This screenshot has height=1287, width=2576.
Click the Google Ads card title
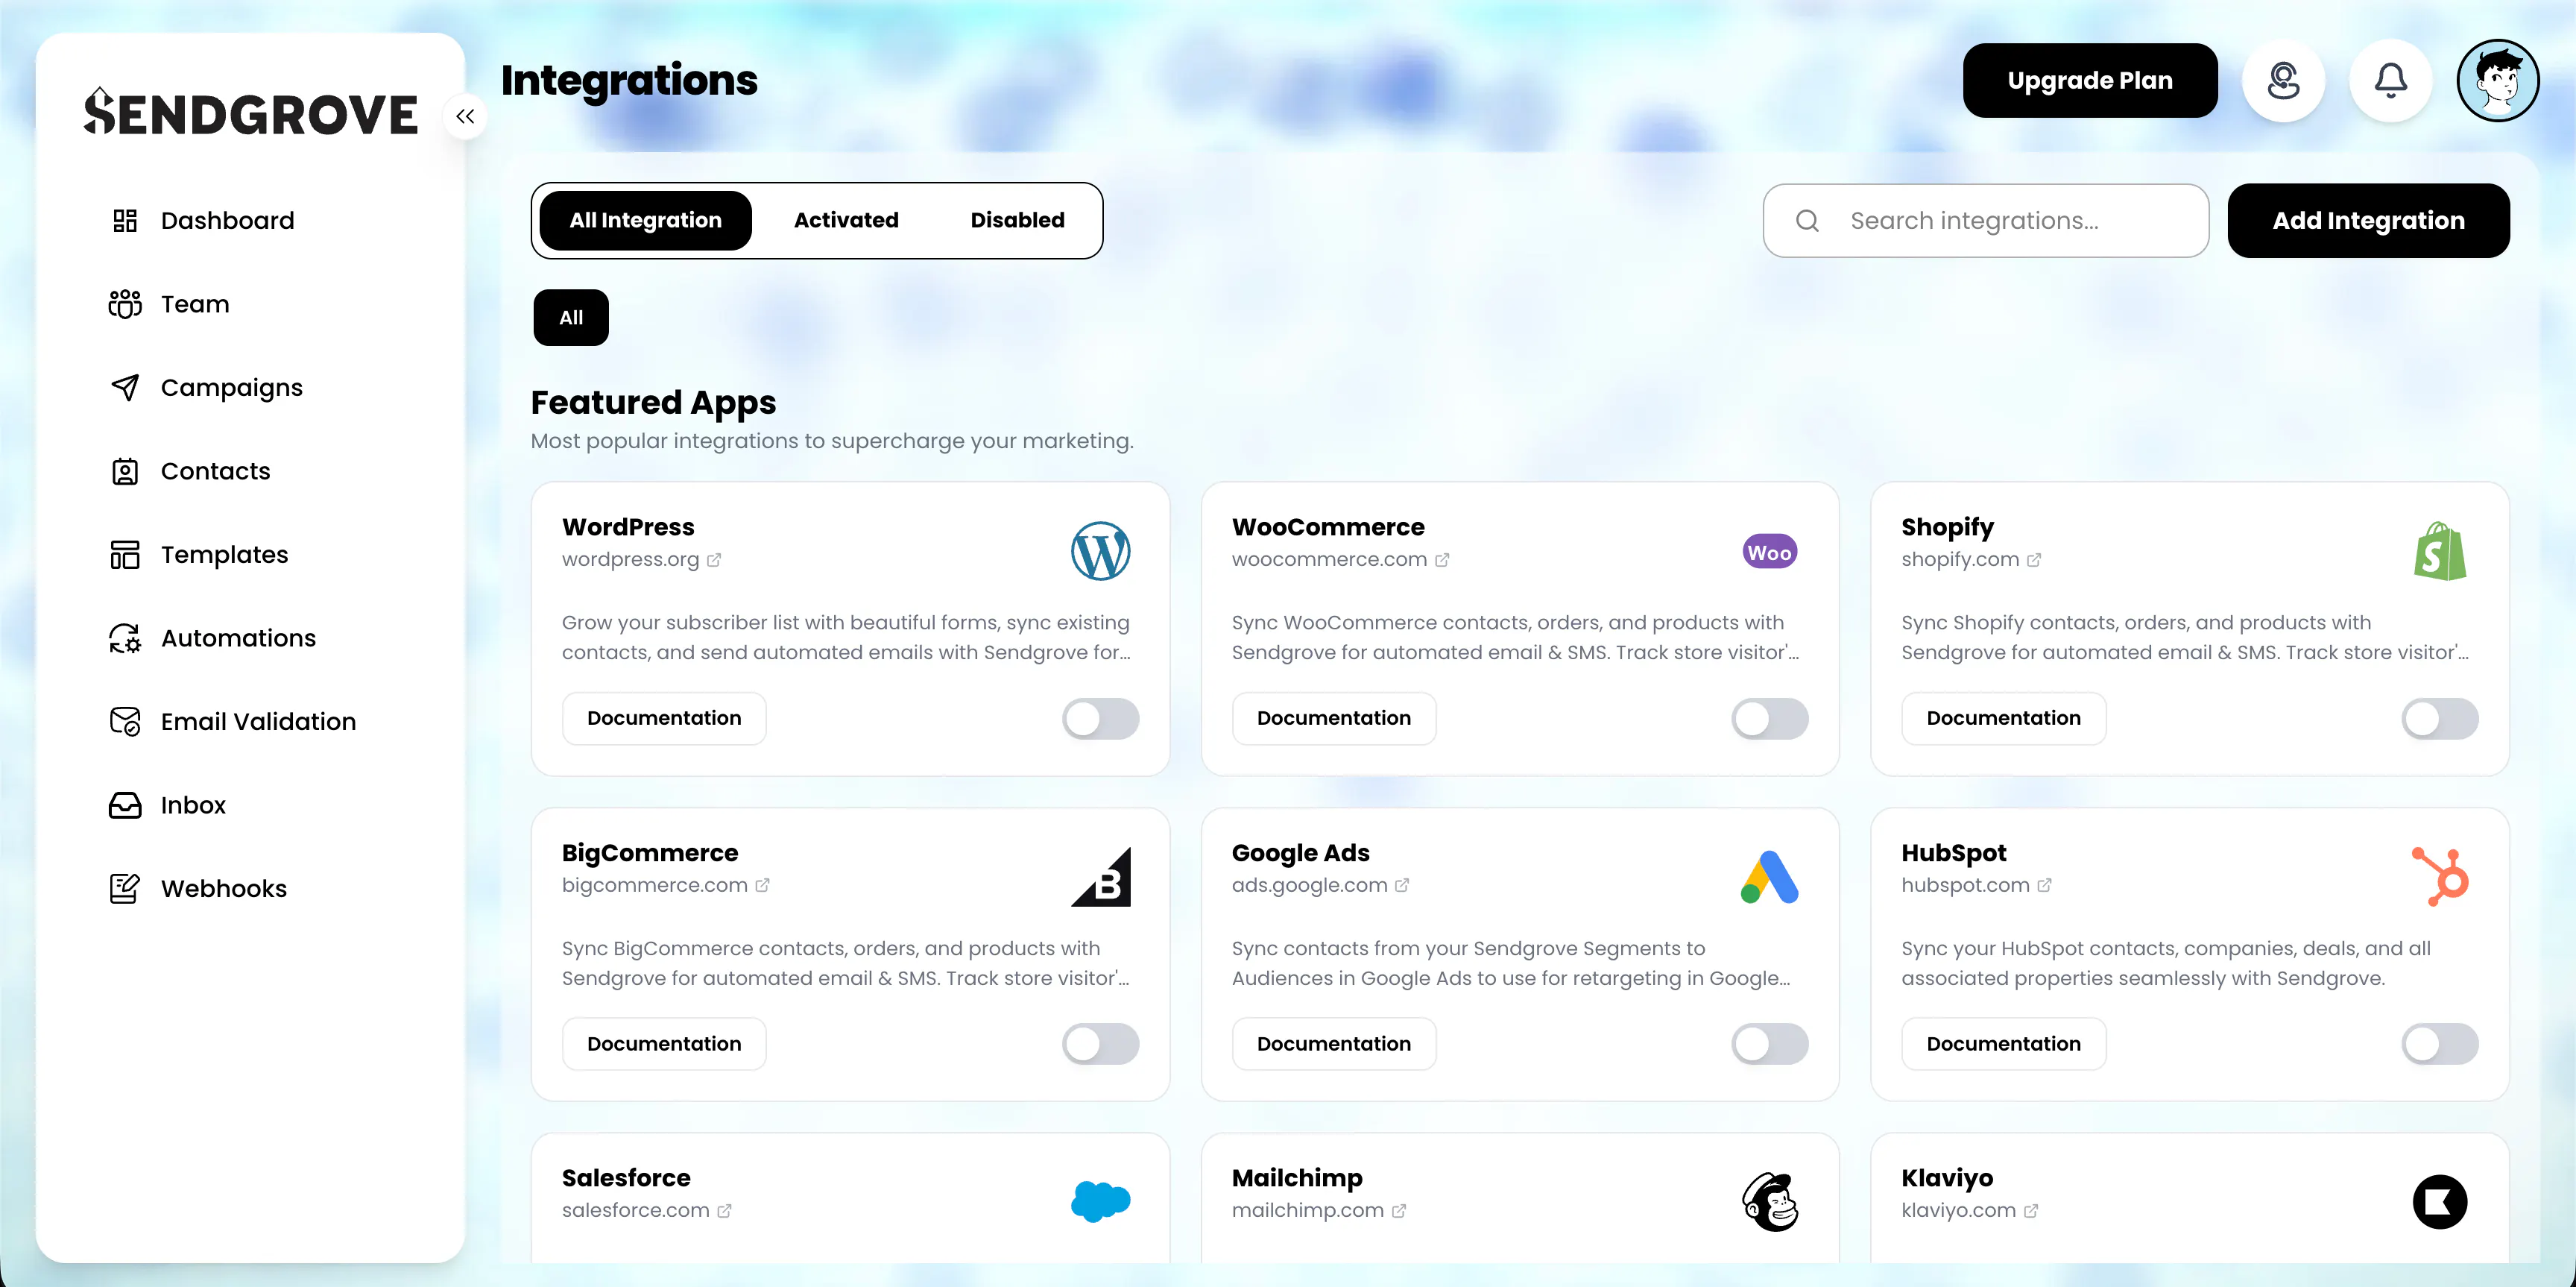tap(1300, 853)
